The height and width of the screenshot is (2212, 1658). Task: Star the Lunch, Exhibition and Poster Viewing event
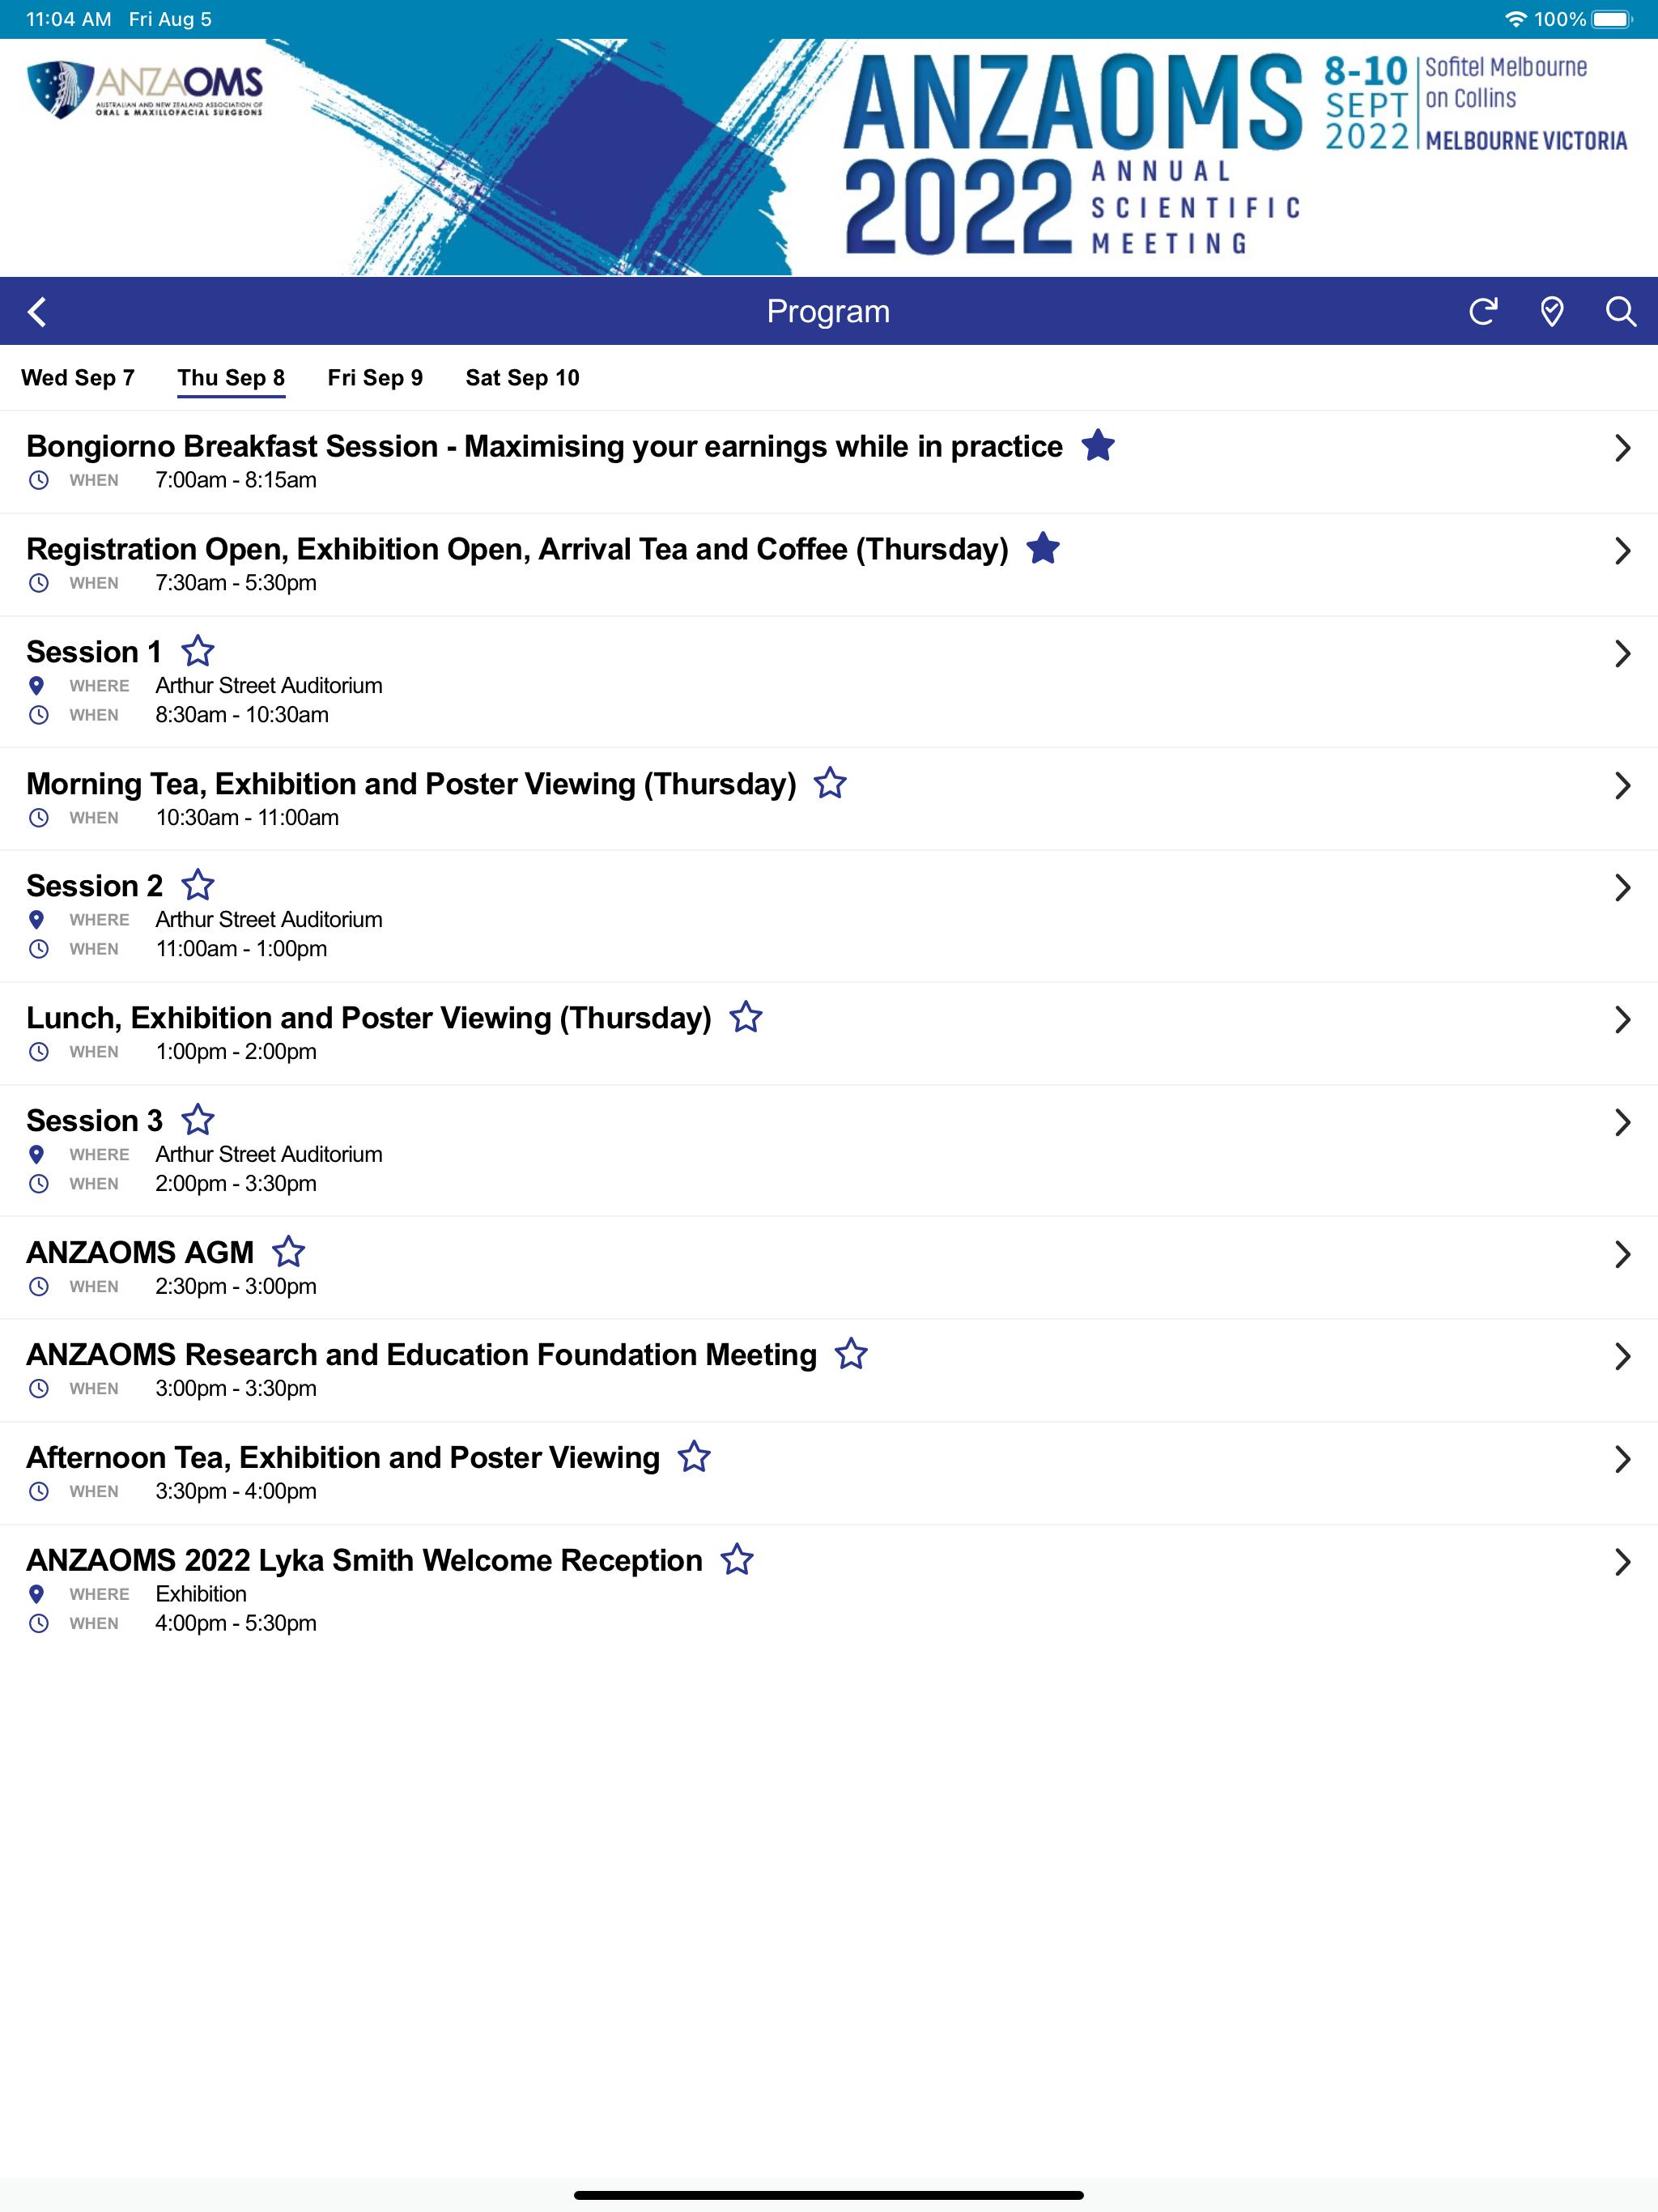(x=746, y=1018)
